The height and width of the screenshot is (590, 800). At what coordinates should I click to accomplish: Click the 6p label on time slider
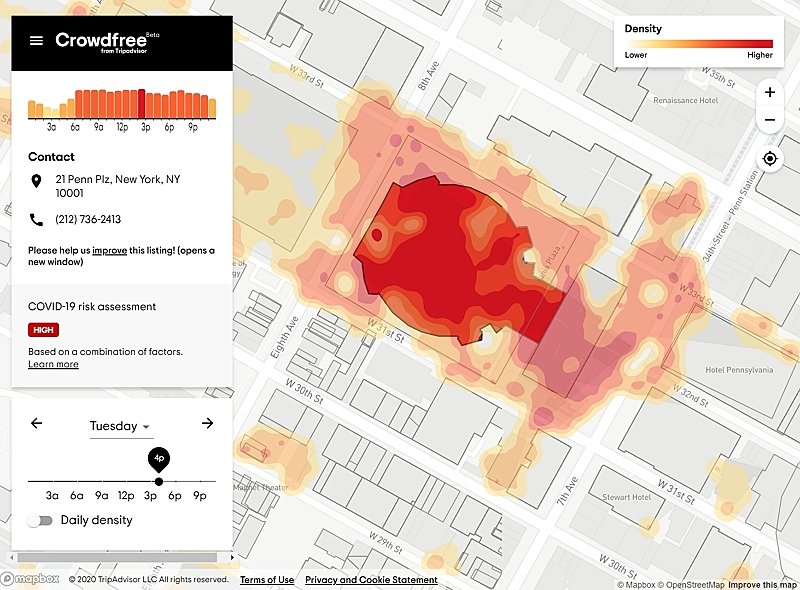(x=175, y=496)
